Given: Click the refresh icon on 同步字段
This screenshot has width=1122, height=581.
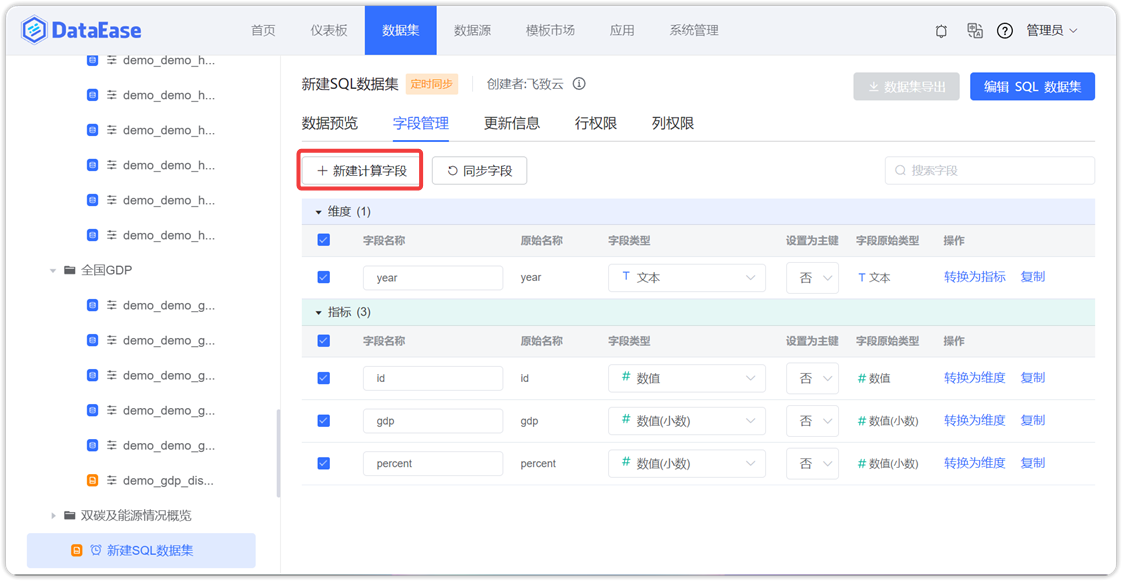Looking at the screenshot, I should pyautogui.click(x=452, y=171).
